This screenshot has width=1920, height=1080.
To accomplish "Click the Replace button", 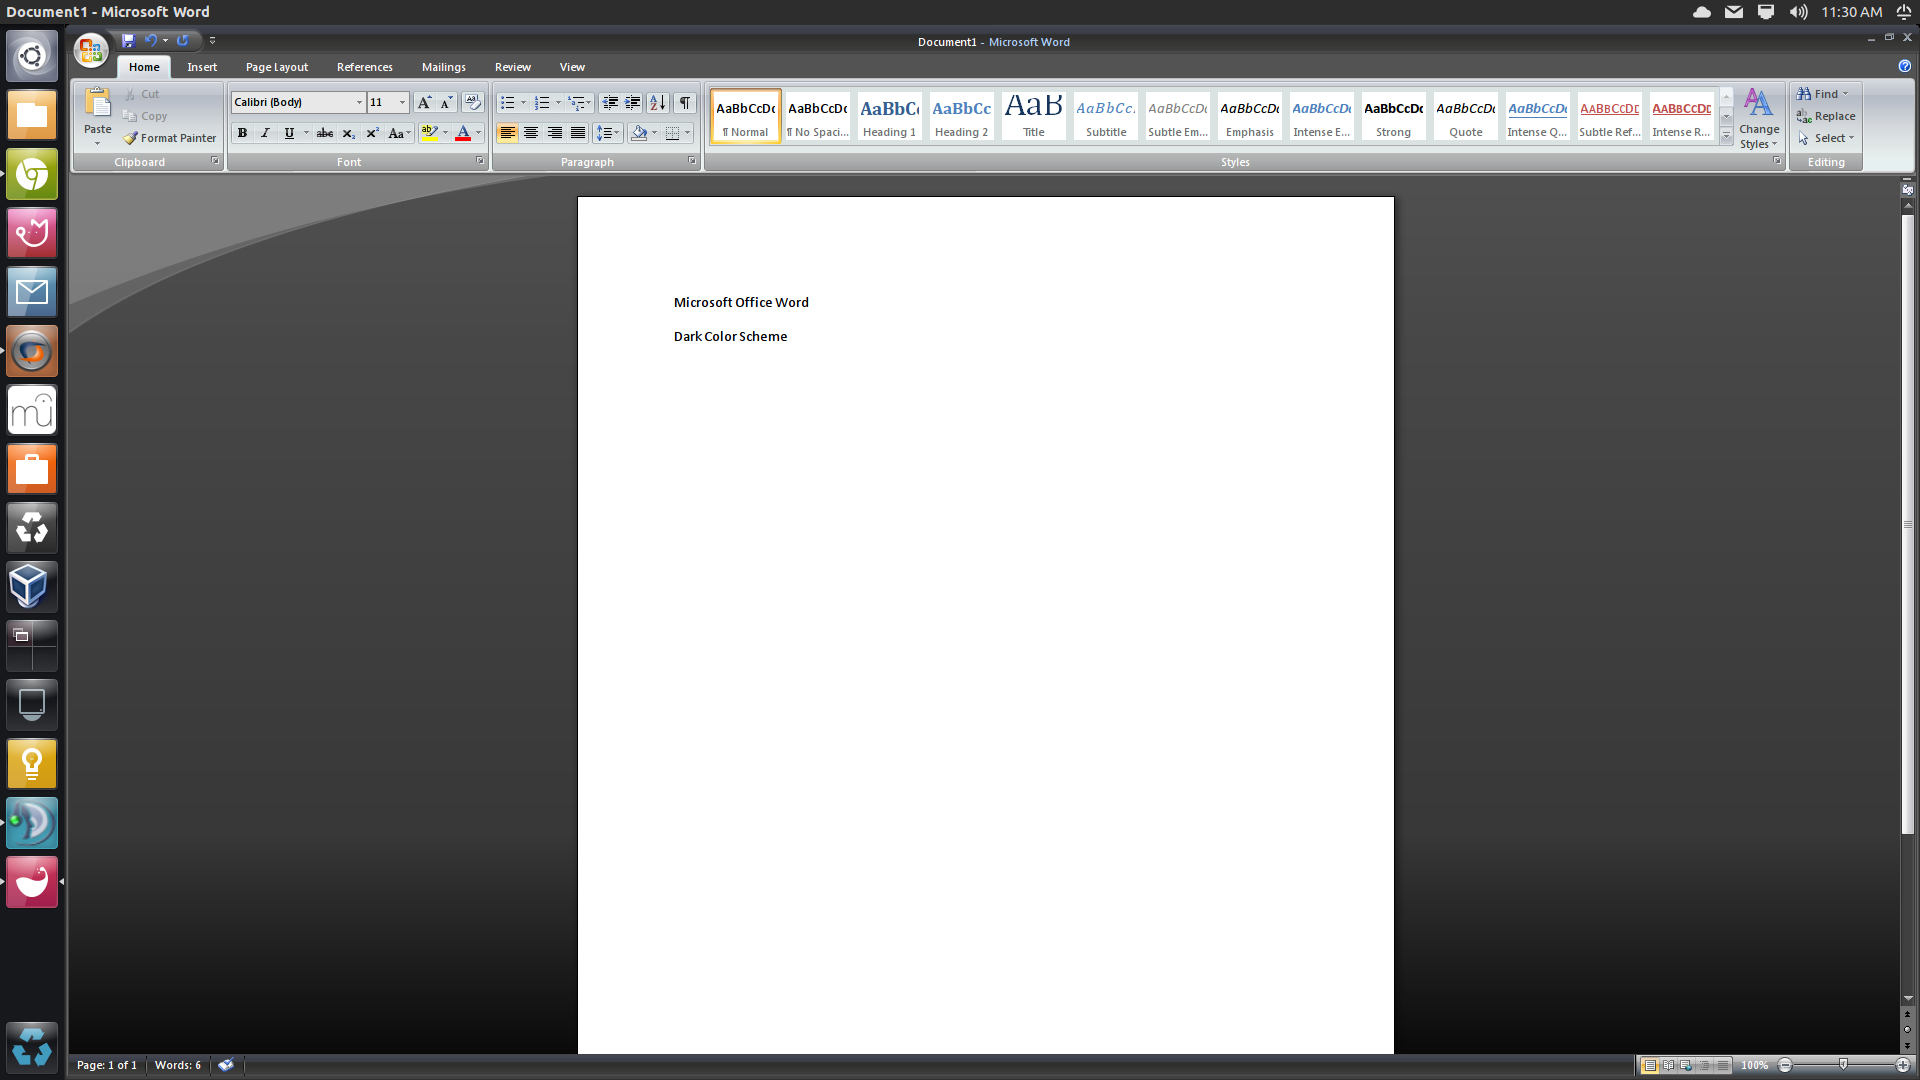I will click(x=1826, y=116).
